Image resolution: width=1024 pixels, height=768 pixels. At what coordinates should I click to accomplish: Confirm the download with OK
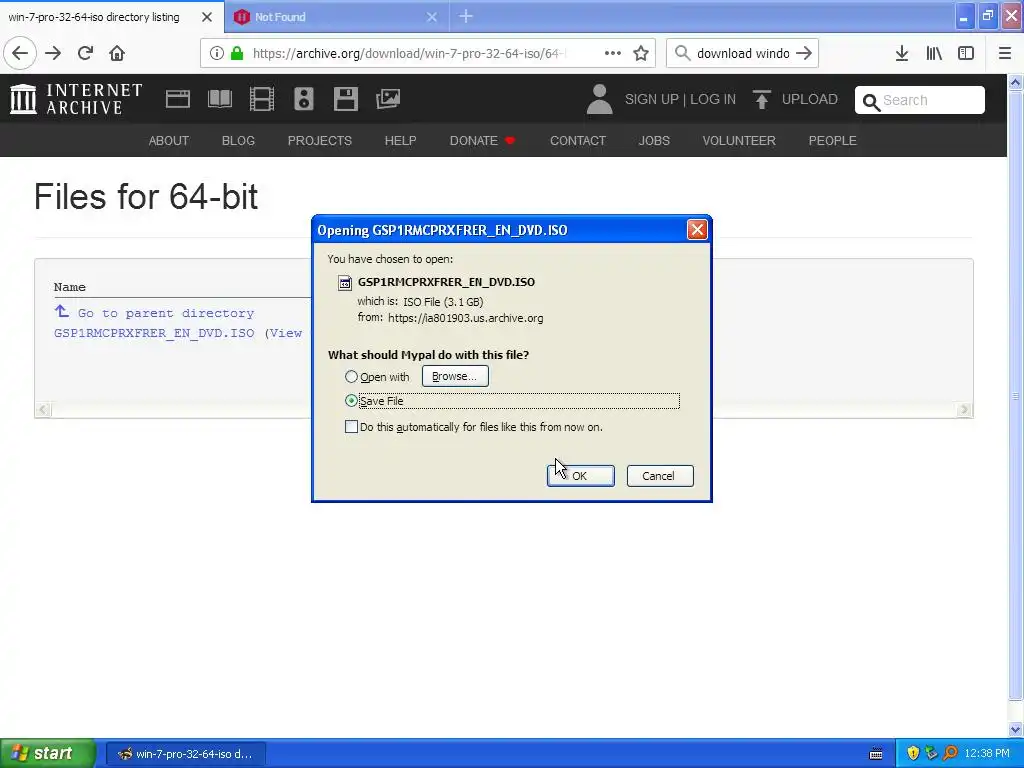pyautogui.click(x=581, y=476)
